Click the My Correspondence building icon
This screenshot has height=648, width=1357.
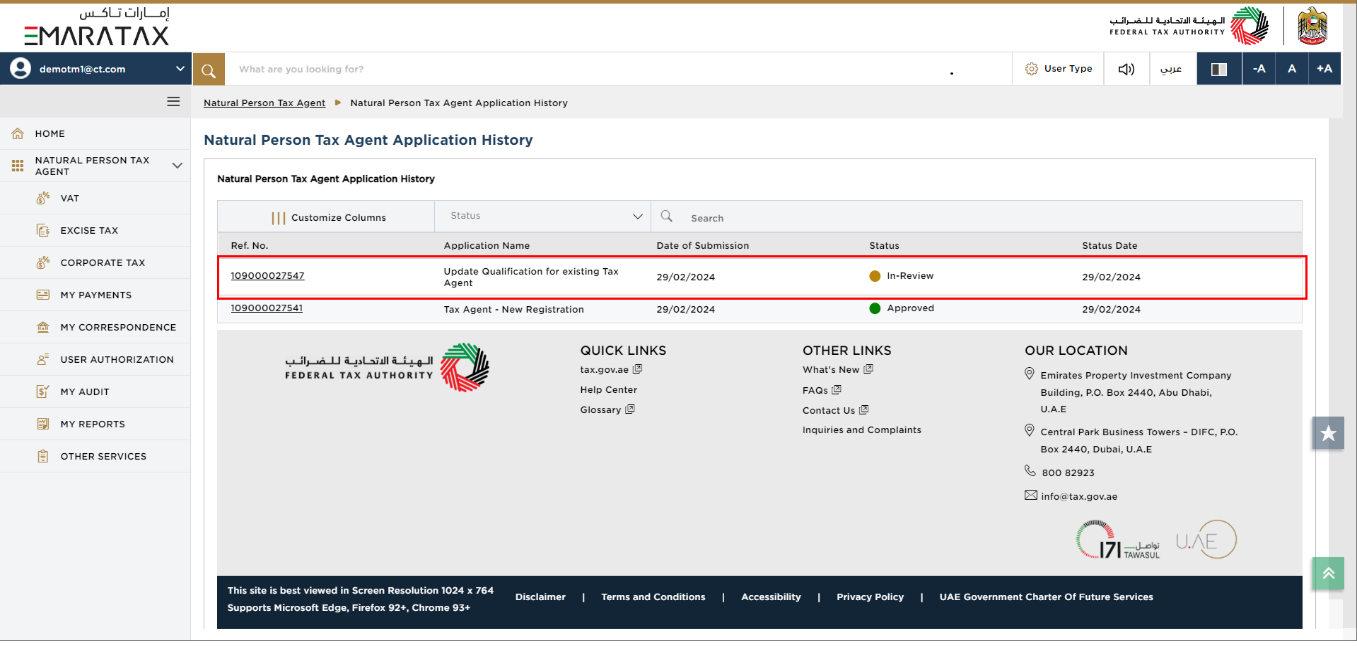coord(43,327)
